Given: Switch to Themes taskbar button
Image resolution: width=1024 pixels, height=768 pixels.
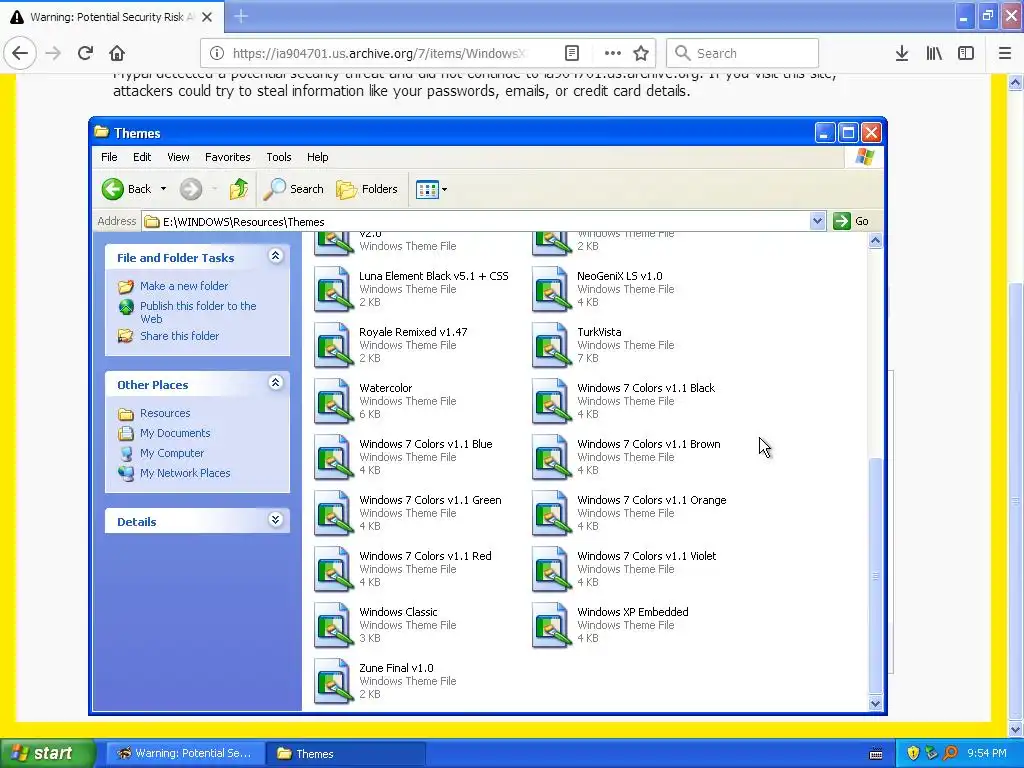Looking at the screenshot, I should (x=345, y=754).
